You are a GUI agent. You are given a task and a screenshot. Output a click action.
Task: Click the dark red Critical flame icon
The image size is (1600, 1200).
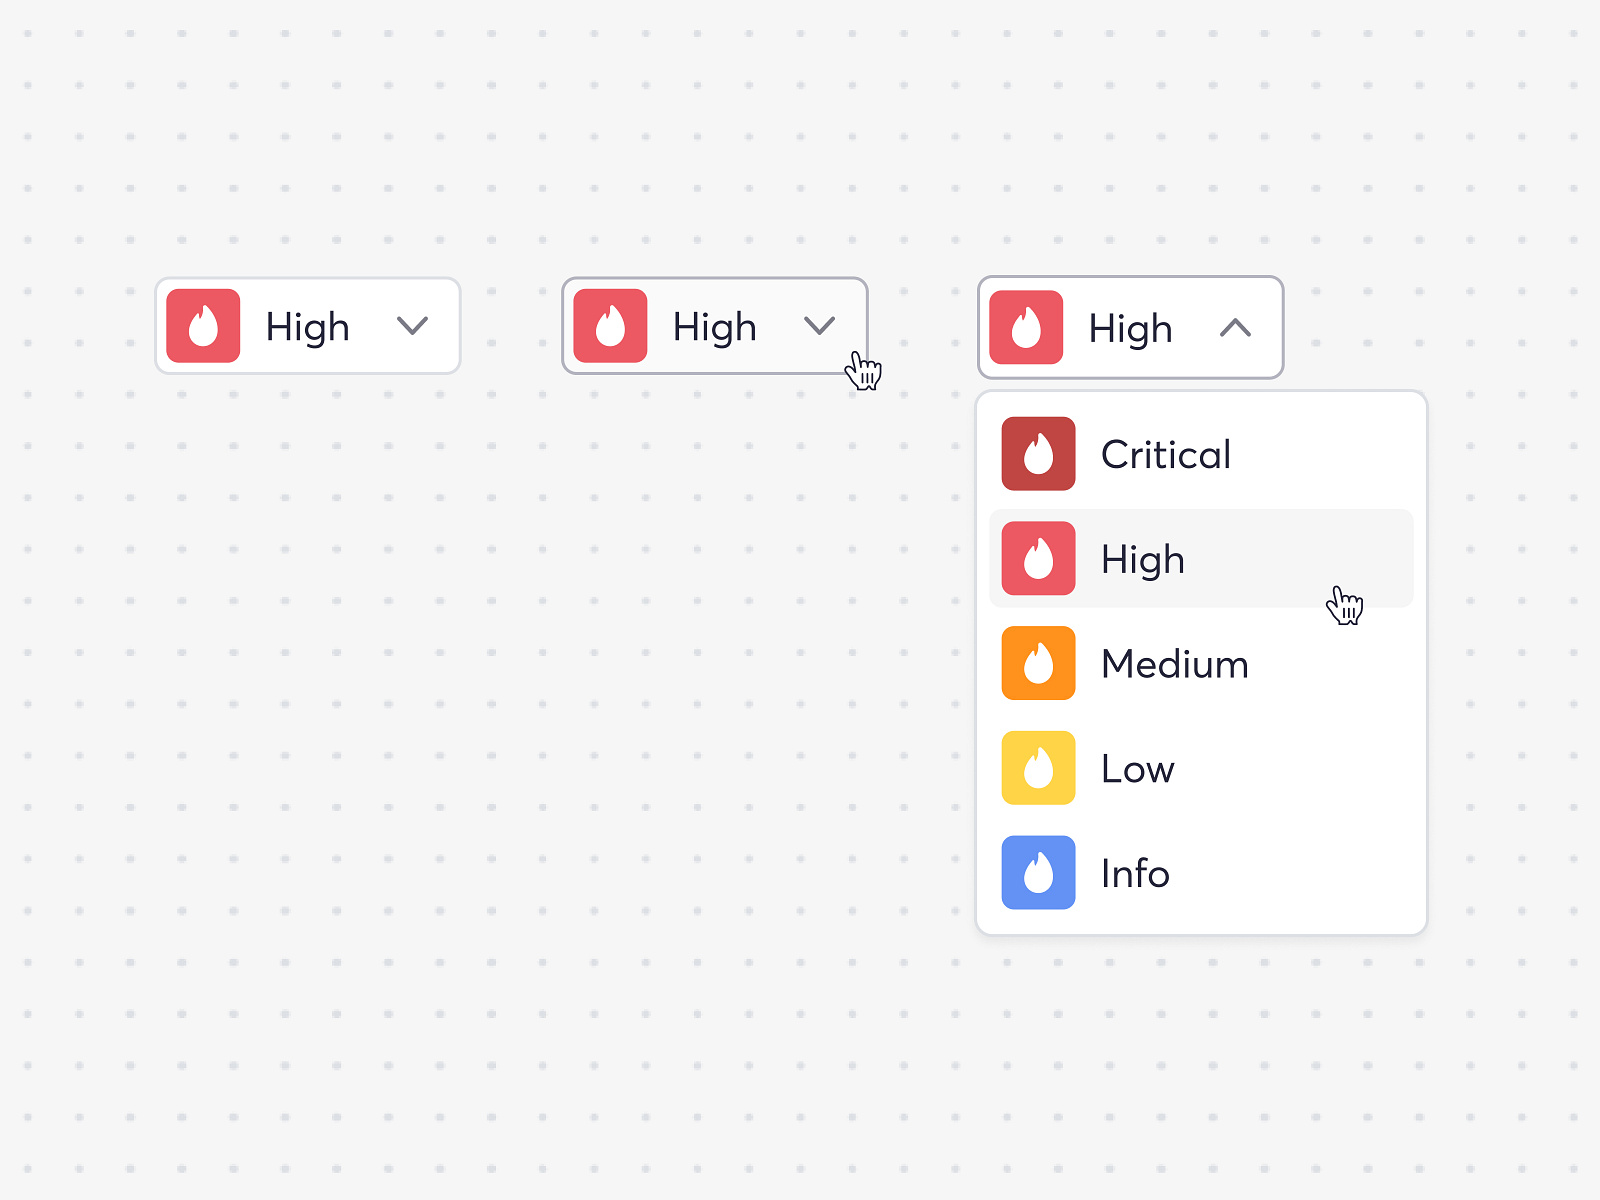1037,452
